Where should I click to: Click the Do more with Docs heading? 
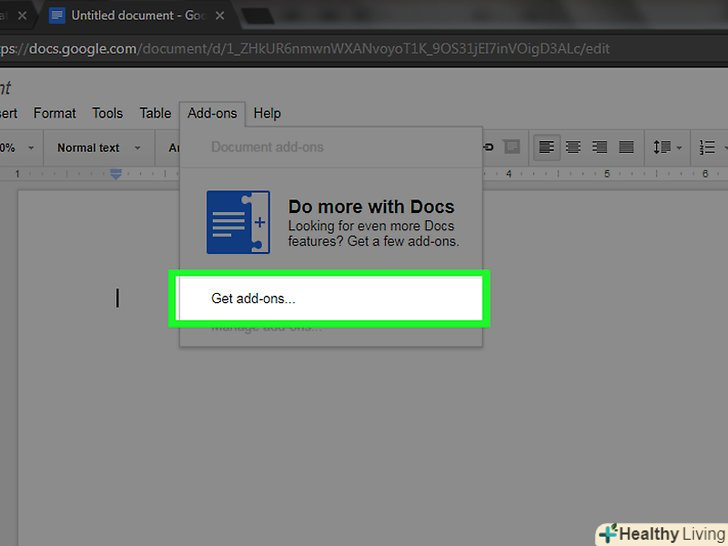tap(371, 207)
